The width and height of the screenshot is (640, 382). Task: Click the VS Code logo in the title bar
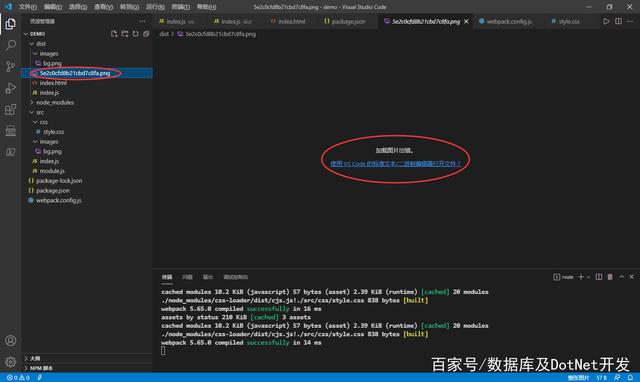[8, 7]
